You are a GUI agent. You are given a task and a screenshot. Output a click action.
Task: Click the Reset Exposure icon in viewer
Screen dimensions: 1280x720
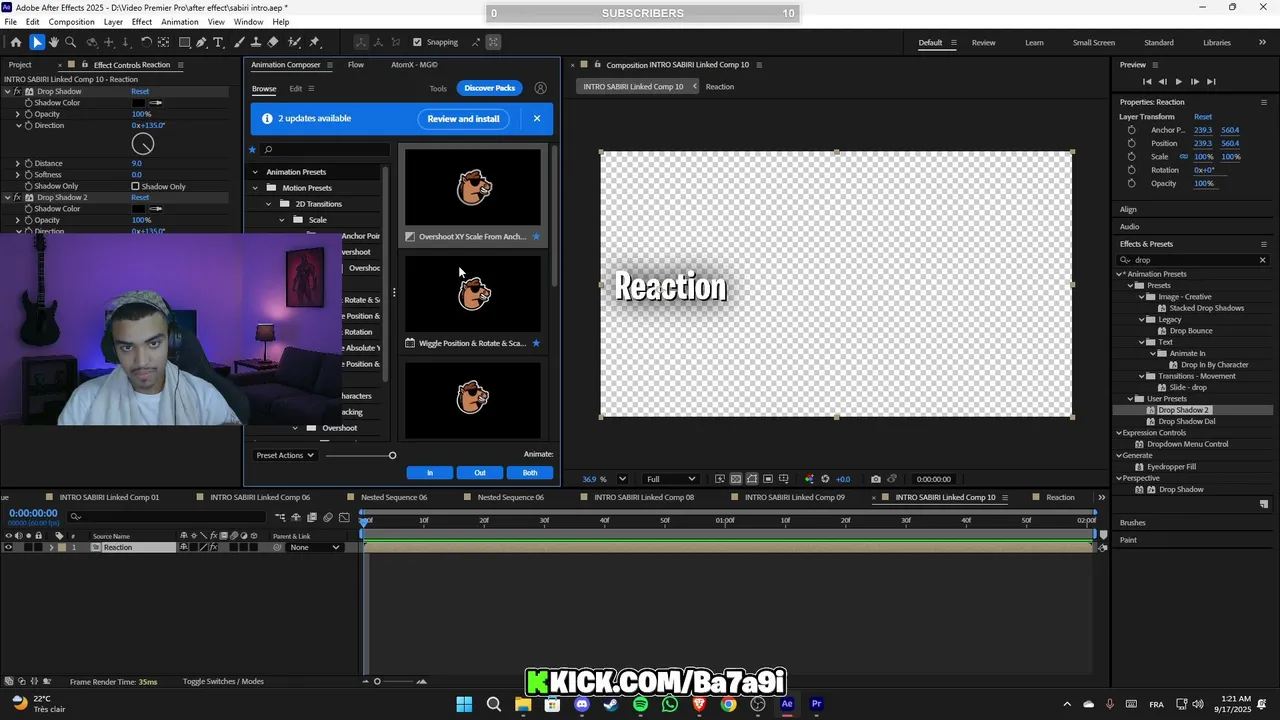coord(825,479)
